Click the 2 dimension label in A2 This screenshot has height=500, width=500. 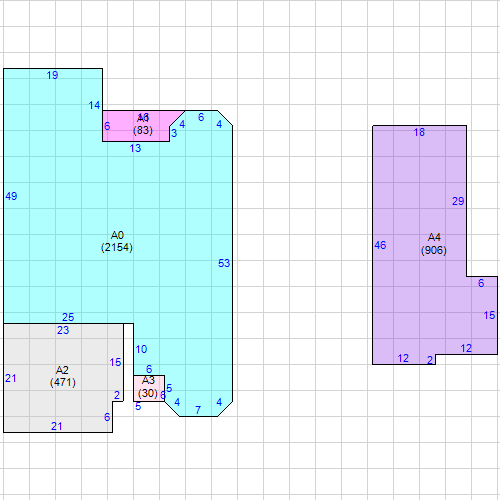pyautogui.click(x=117, y=395)
